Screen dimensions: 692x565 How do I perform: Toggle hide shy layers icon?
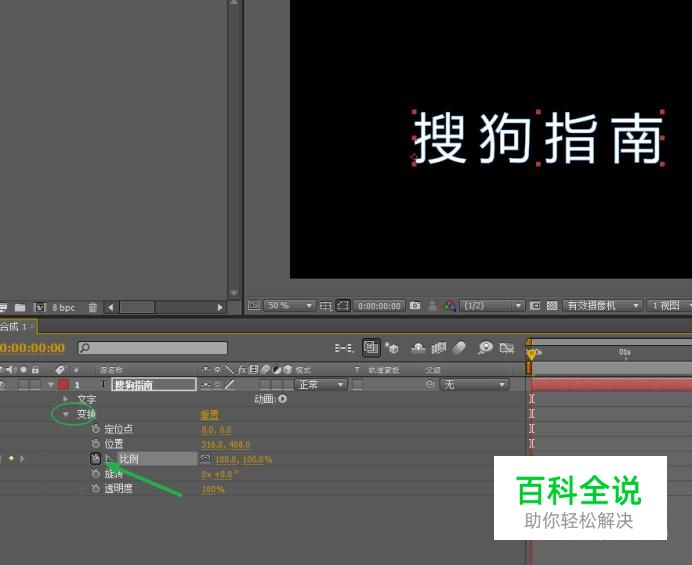tap(418, 348)
